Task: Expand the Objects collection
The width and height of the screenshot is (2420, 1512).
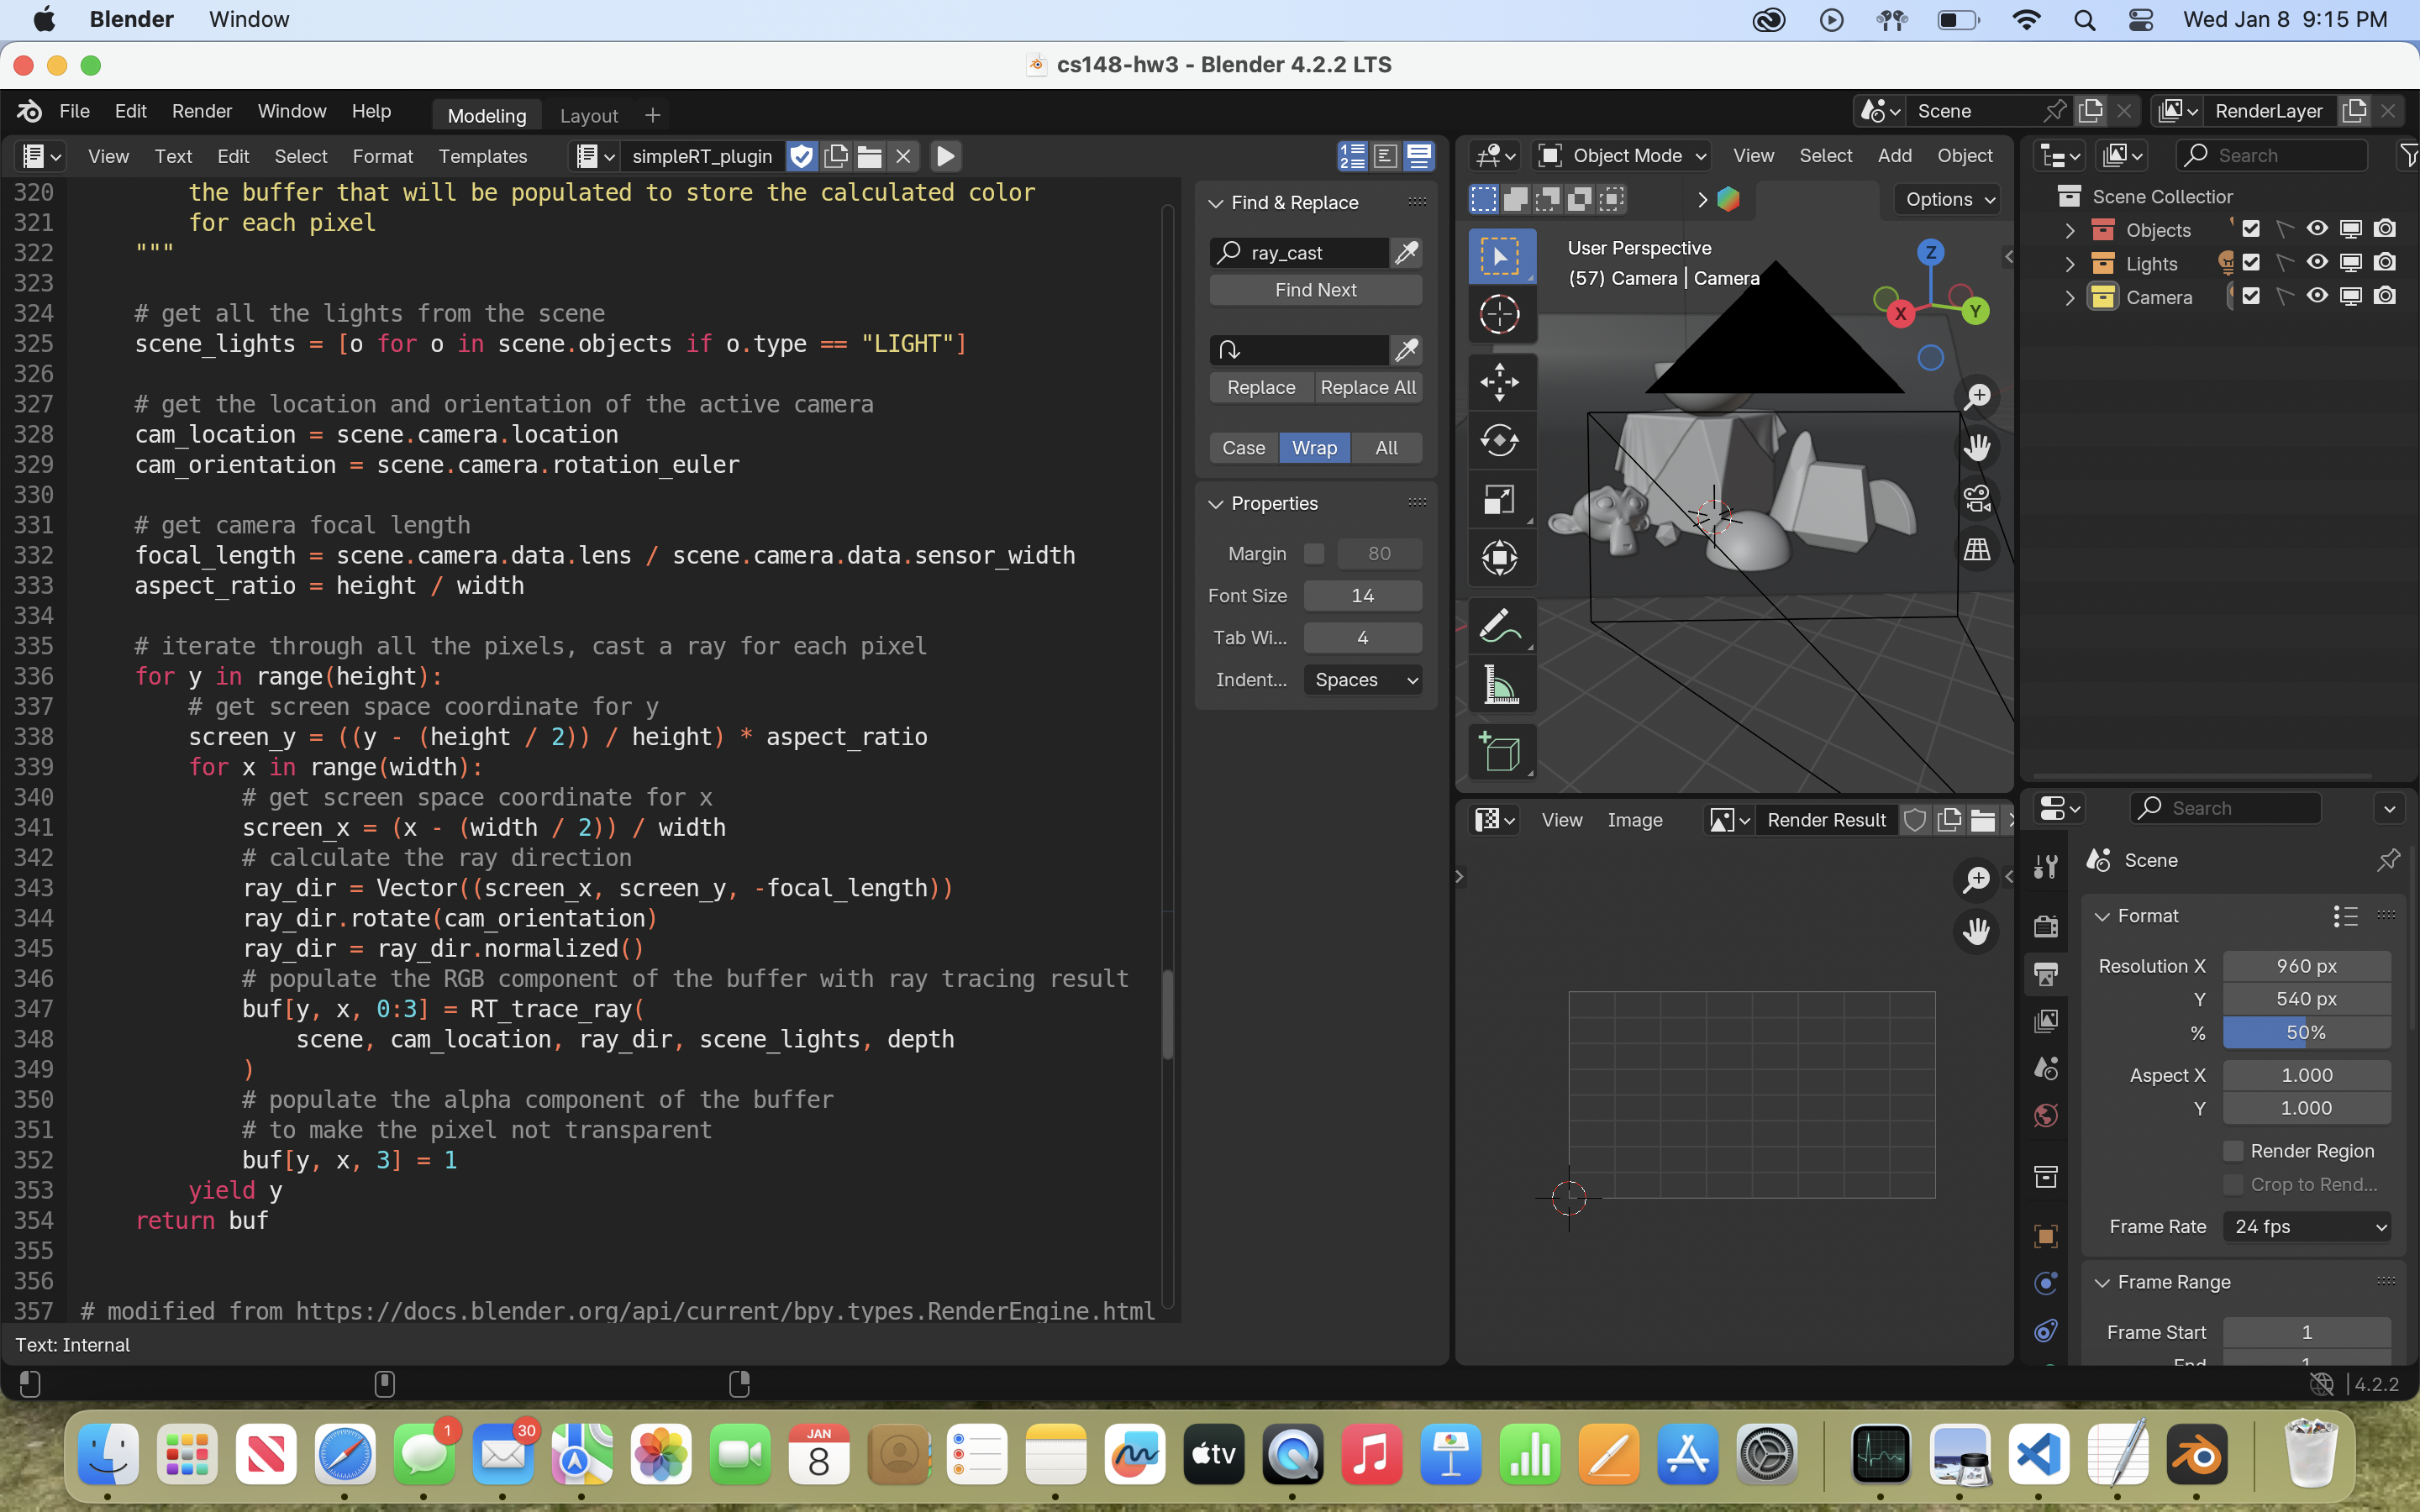Action: [x=2070, y=230]
